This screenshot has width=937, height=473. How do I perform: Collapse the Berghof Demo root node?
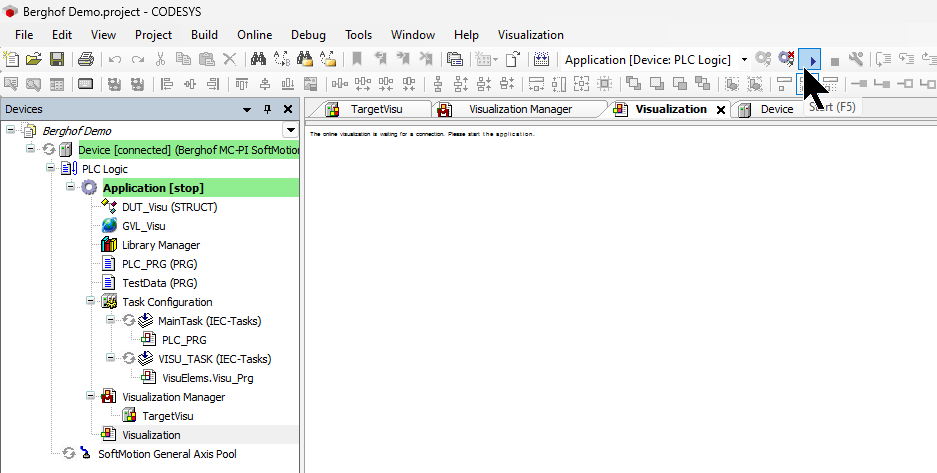(11, 129)
